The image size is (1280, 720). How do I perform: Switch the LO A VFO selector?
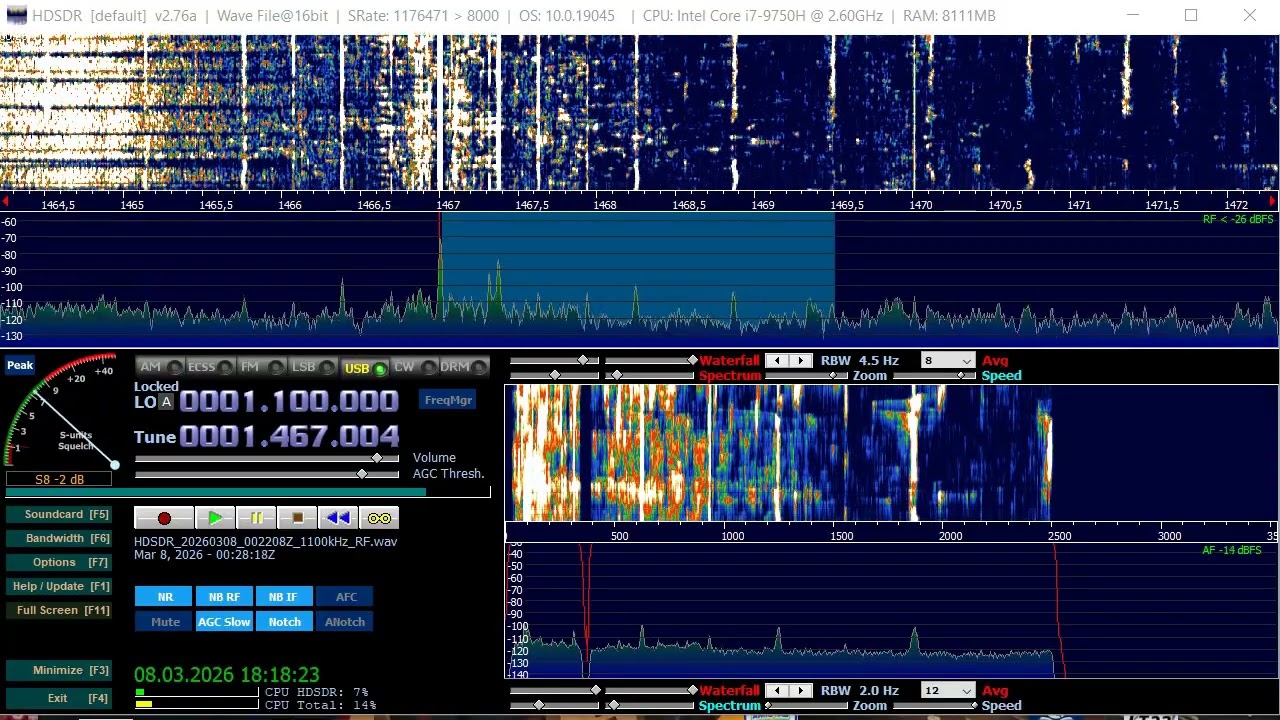[x=166, y=402]
